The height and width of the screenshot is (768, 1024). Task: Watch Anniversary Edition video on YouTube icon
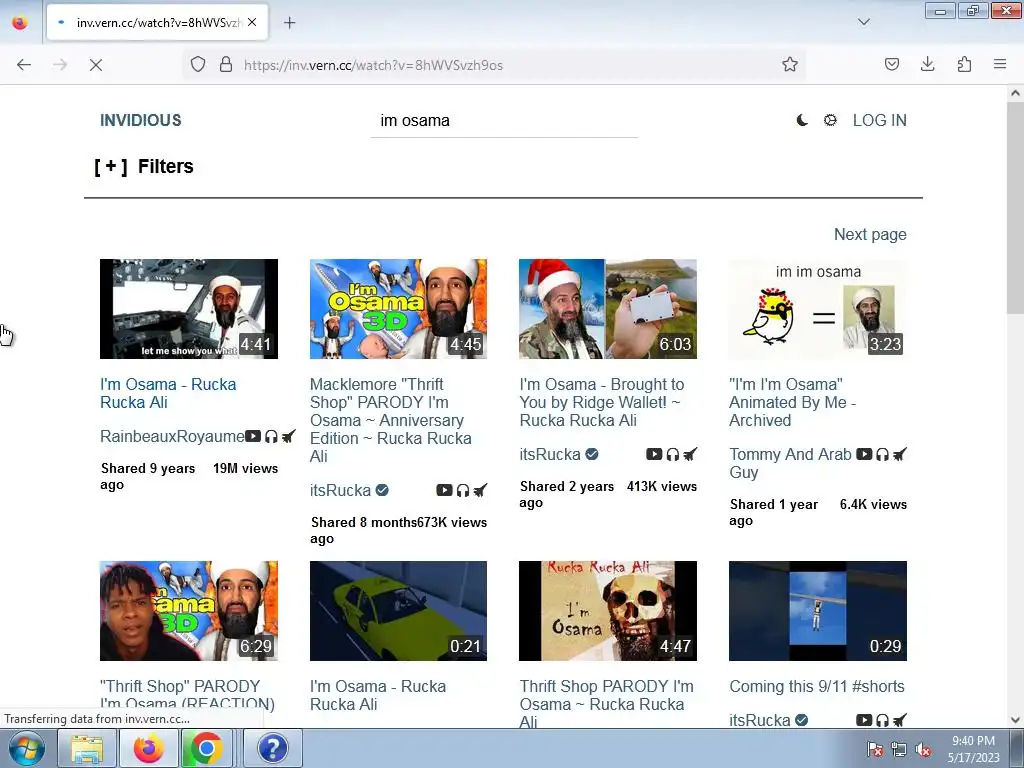(444, 490)
